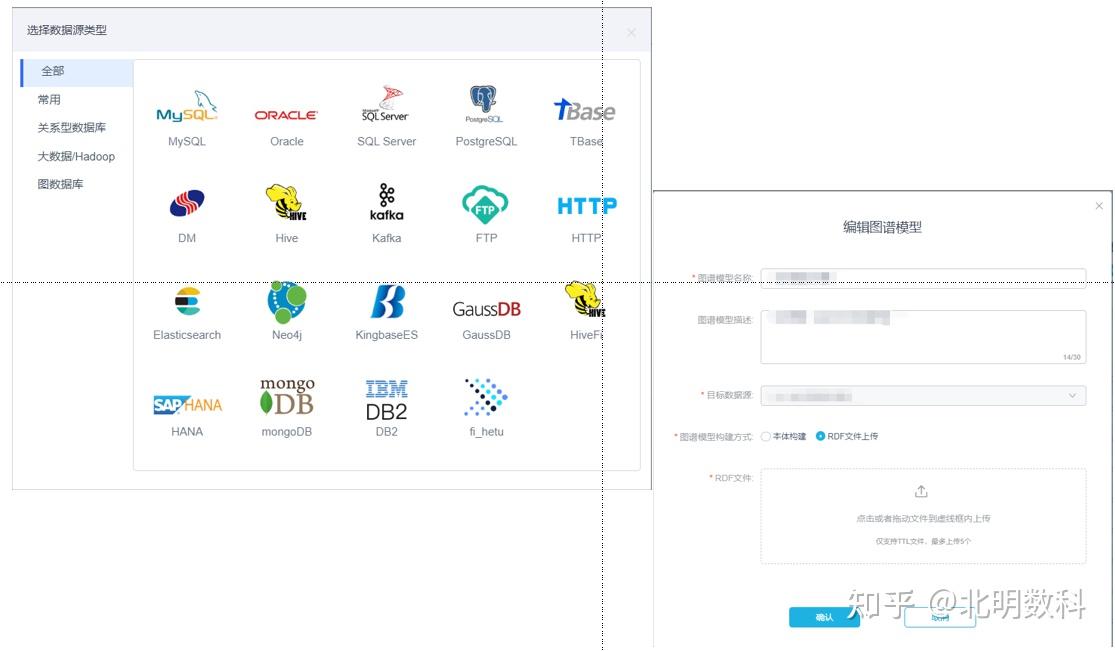Close the 编辑图谱模型 dialog
The image size is (1115, 651).
pos(1099,206)
